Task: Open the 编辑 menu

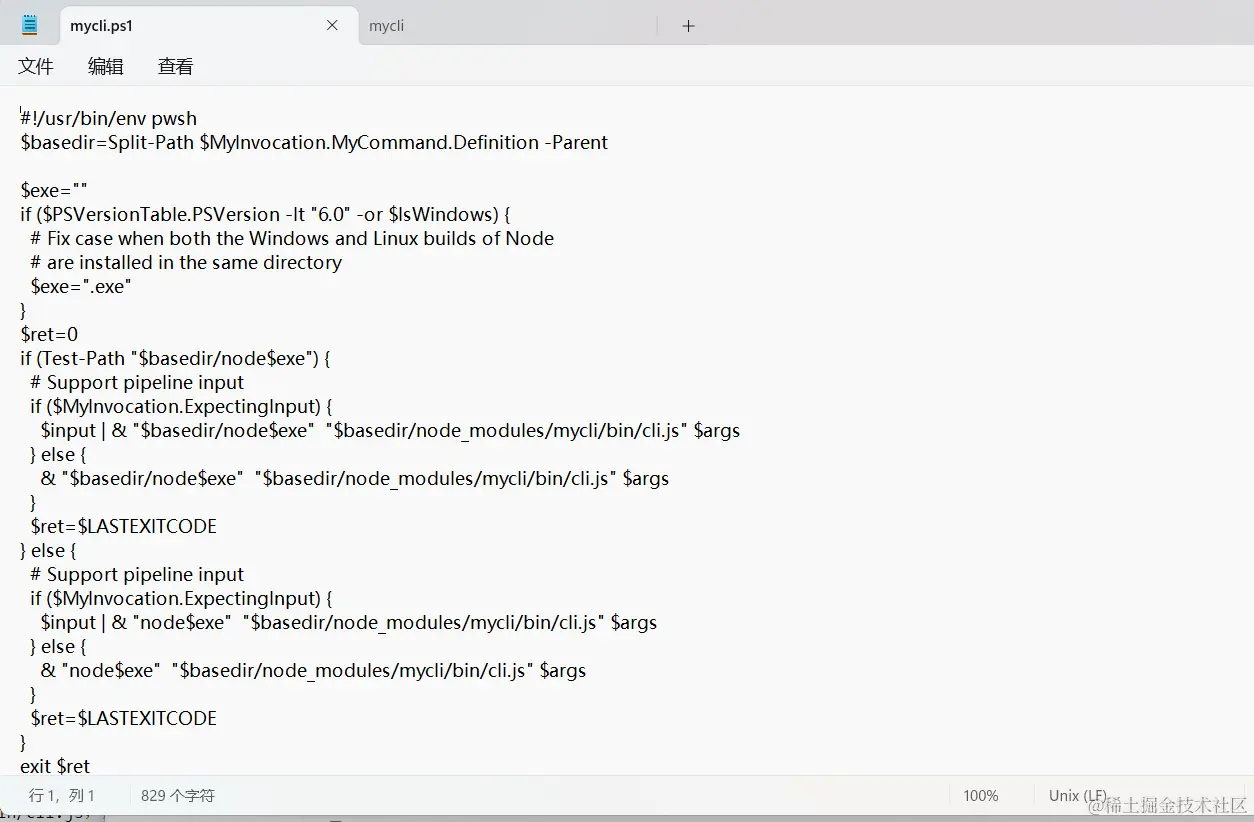Action: tap(106, 67)
